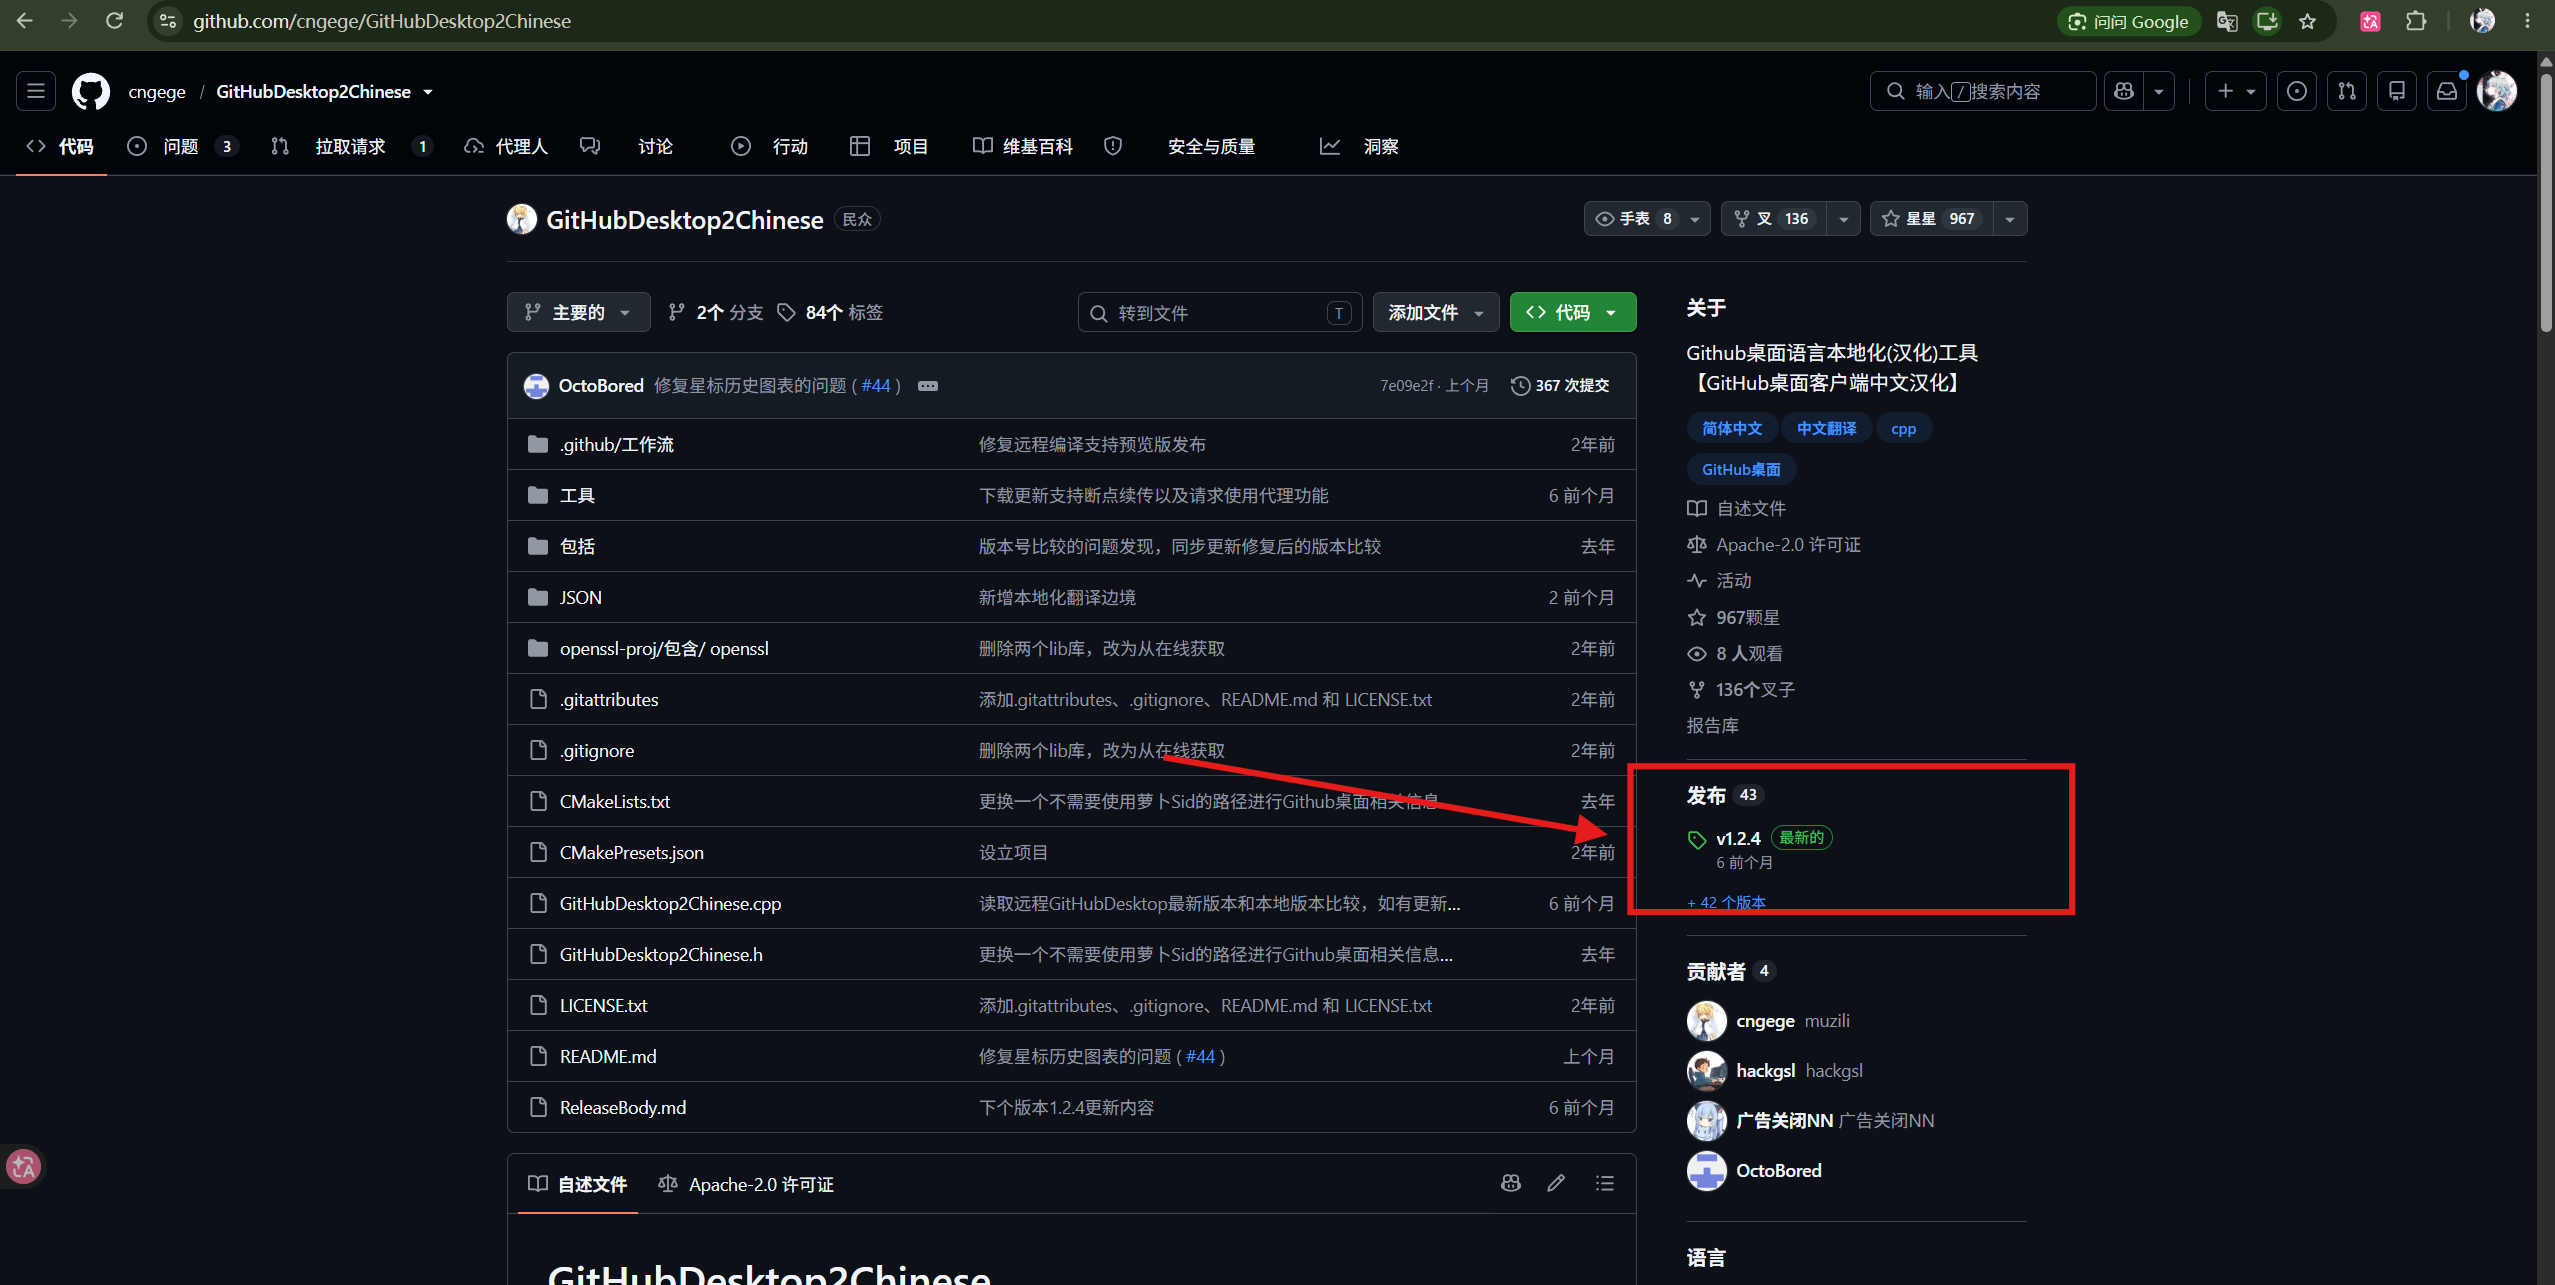Open the Wiki tab

click(x=1023, y=146)
